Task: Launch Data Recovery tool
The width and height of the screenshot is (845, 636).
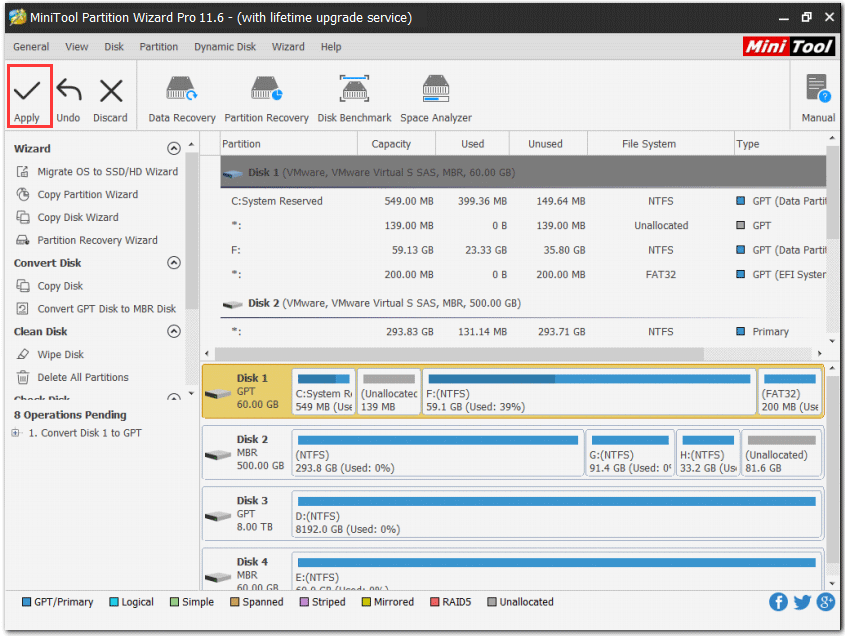Action: point(182,97)
